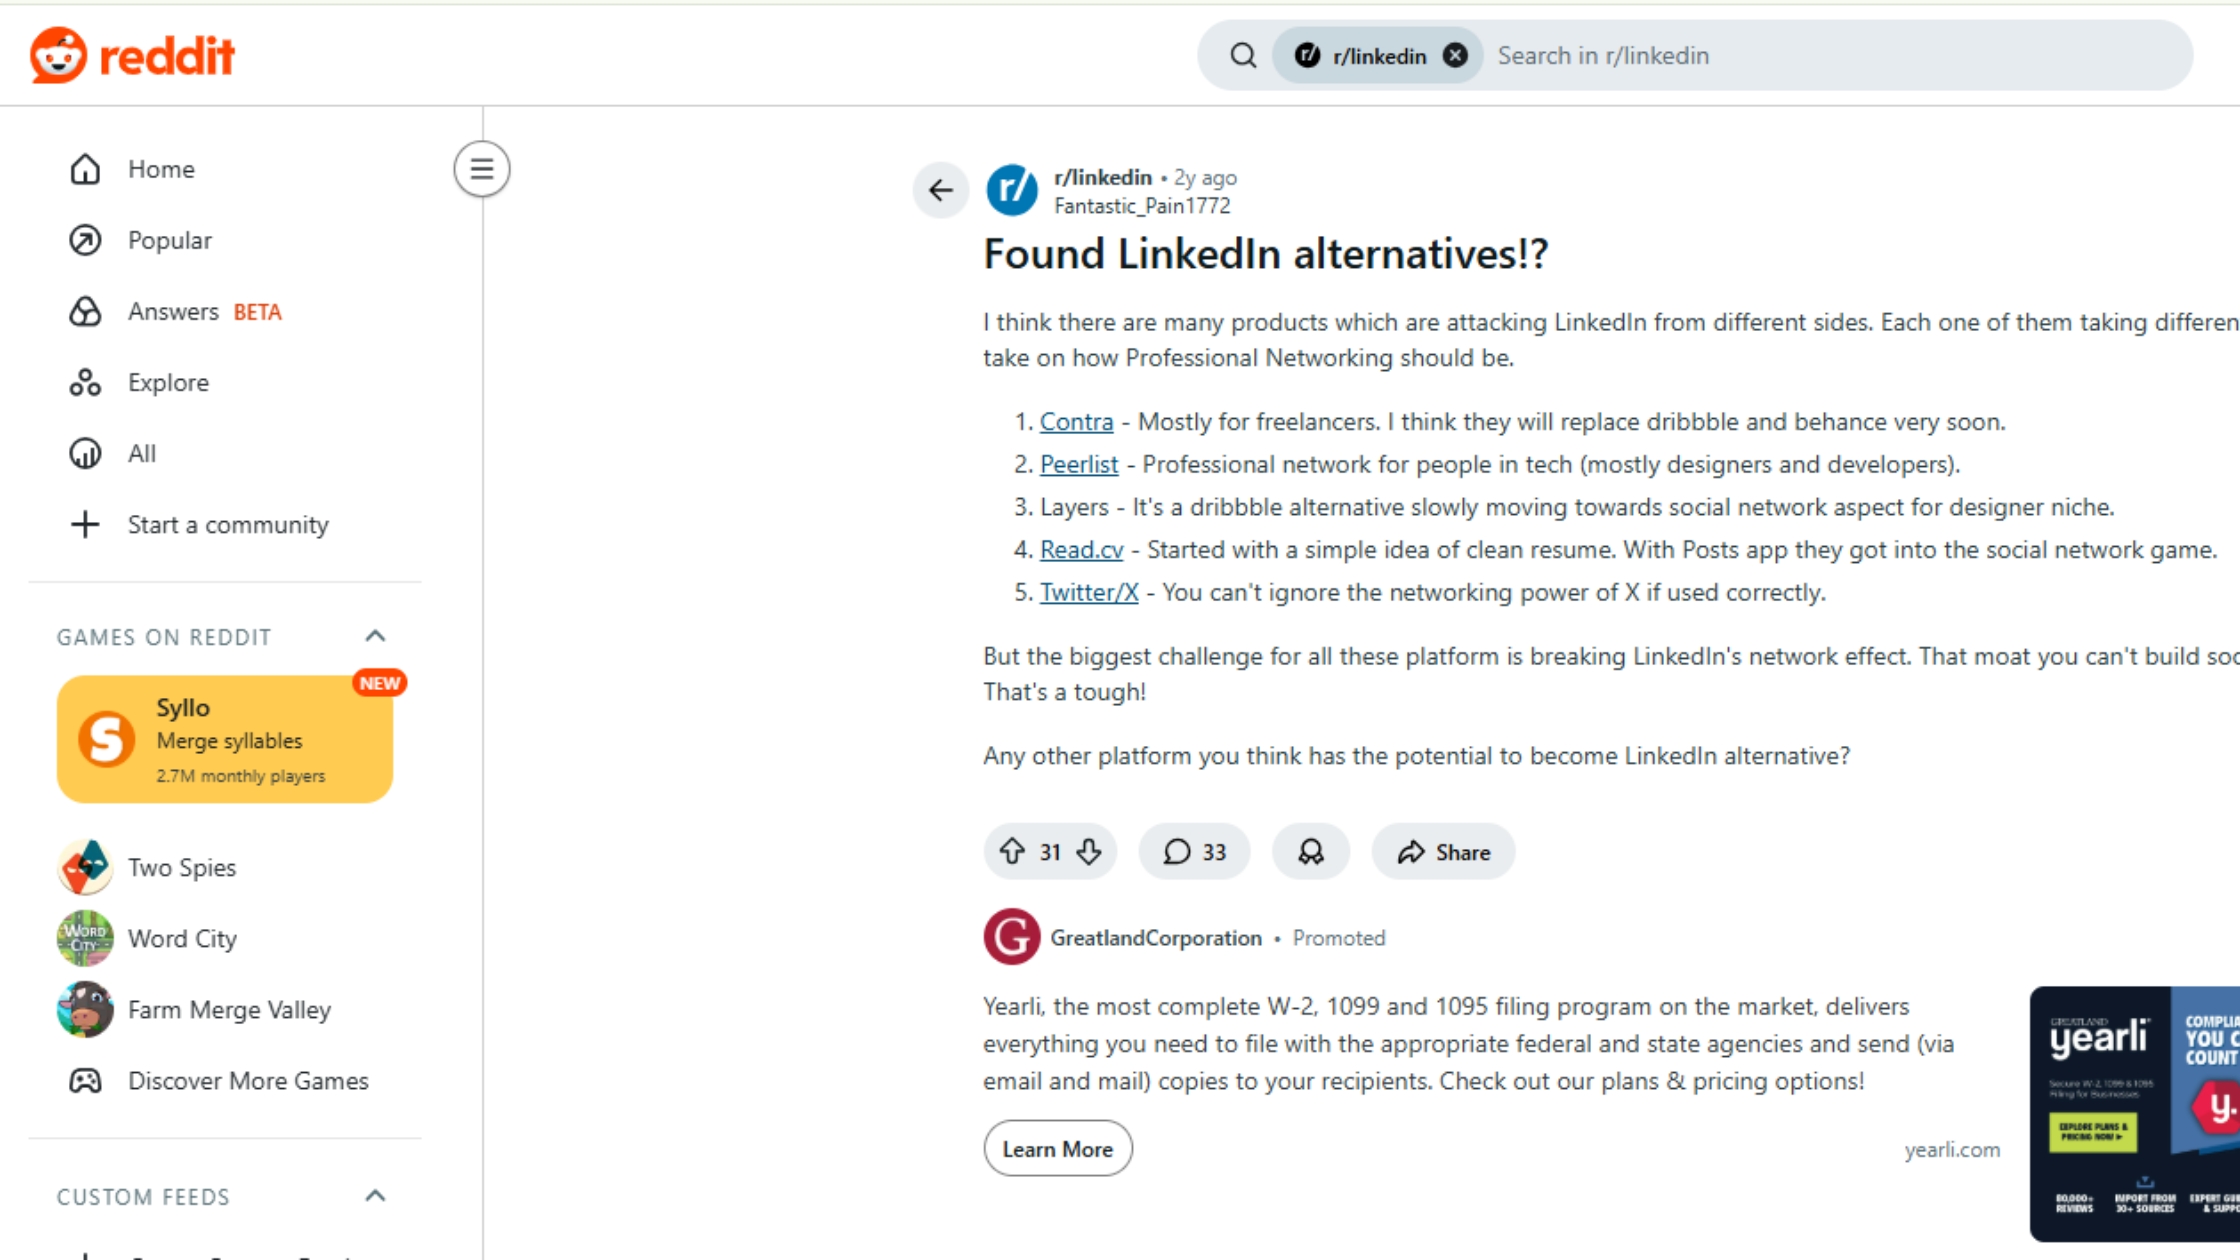Click the Share icon on the post
2240x1260 pixels.
[1441, 851]
